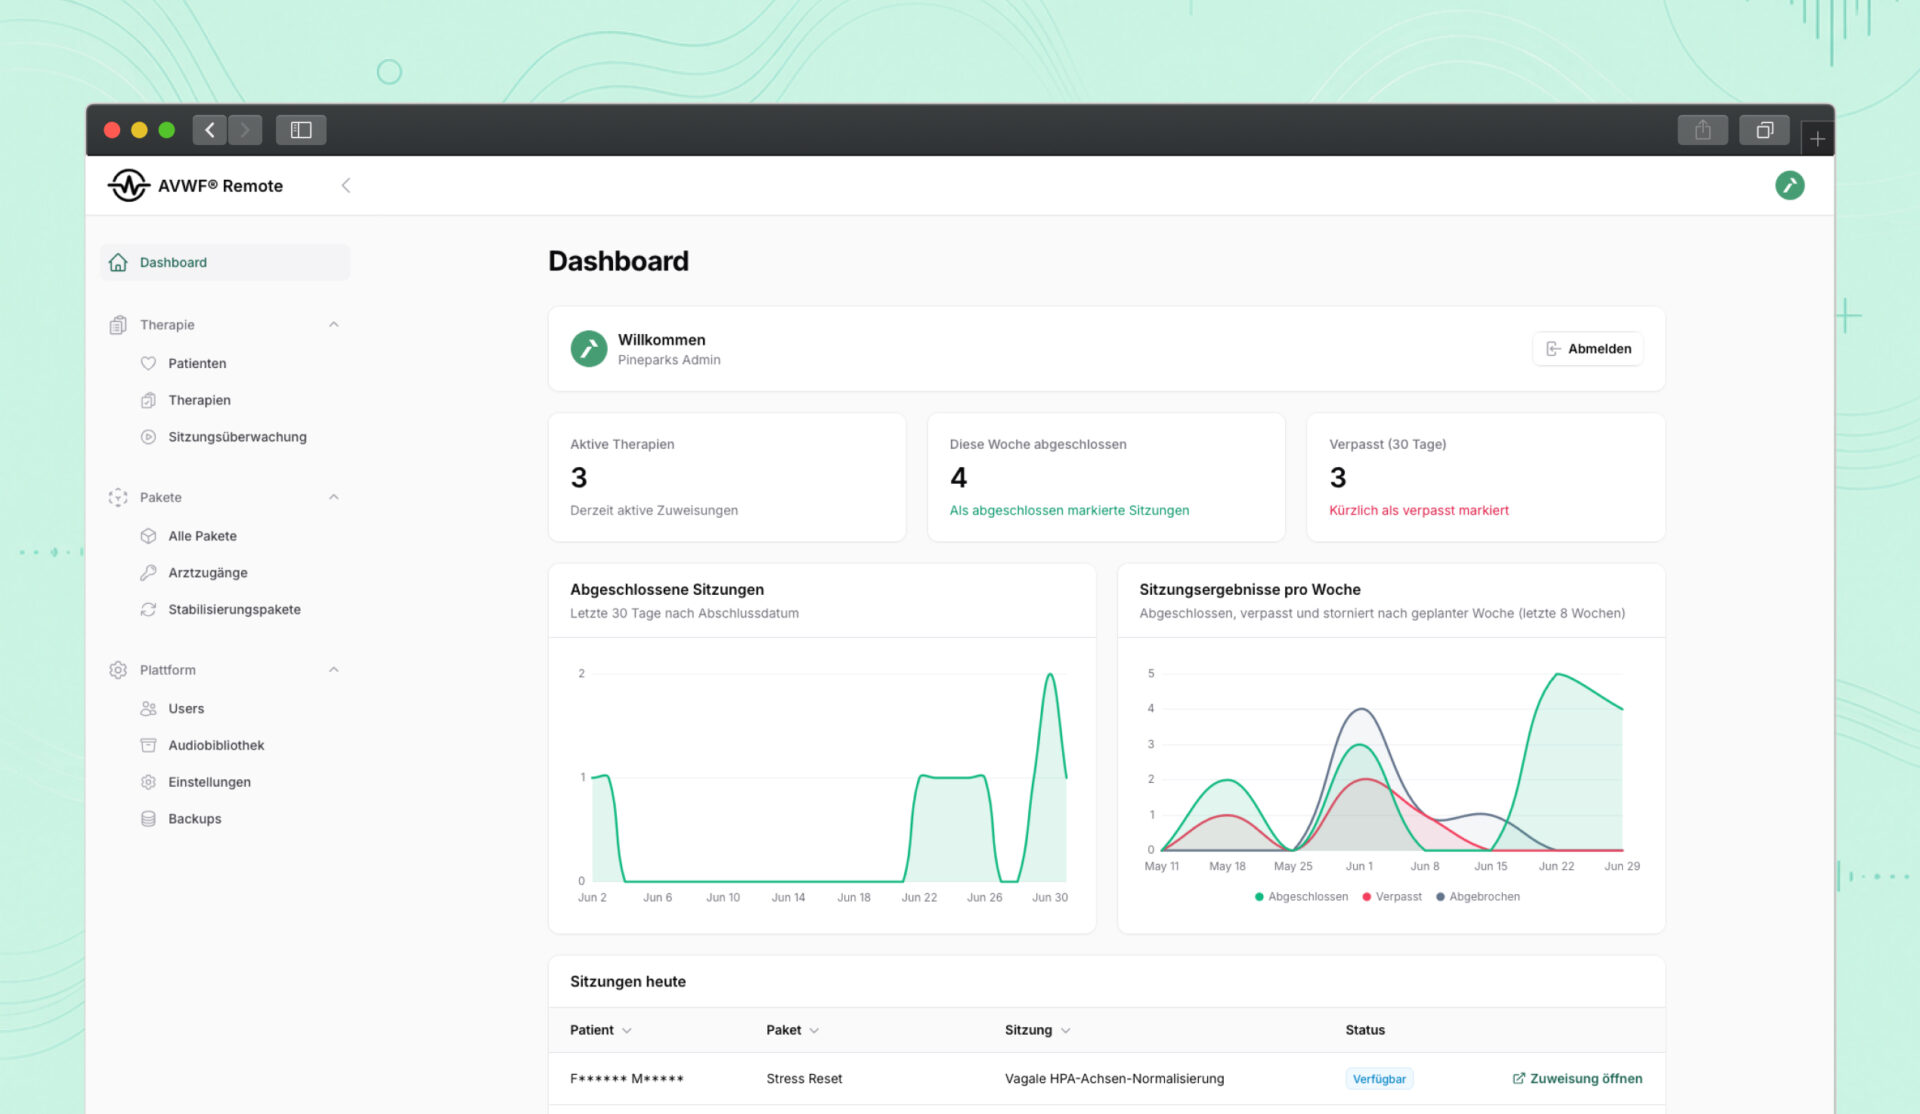Open Arztzugänge in the sidebar
This screenshot has width=1920, height=1114.
pos(225,573)
